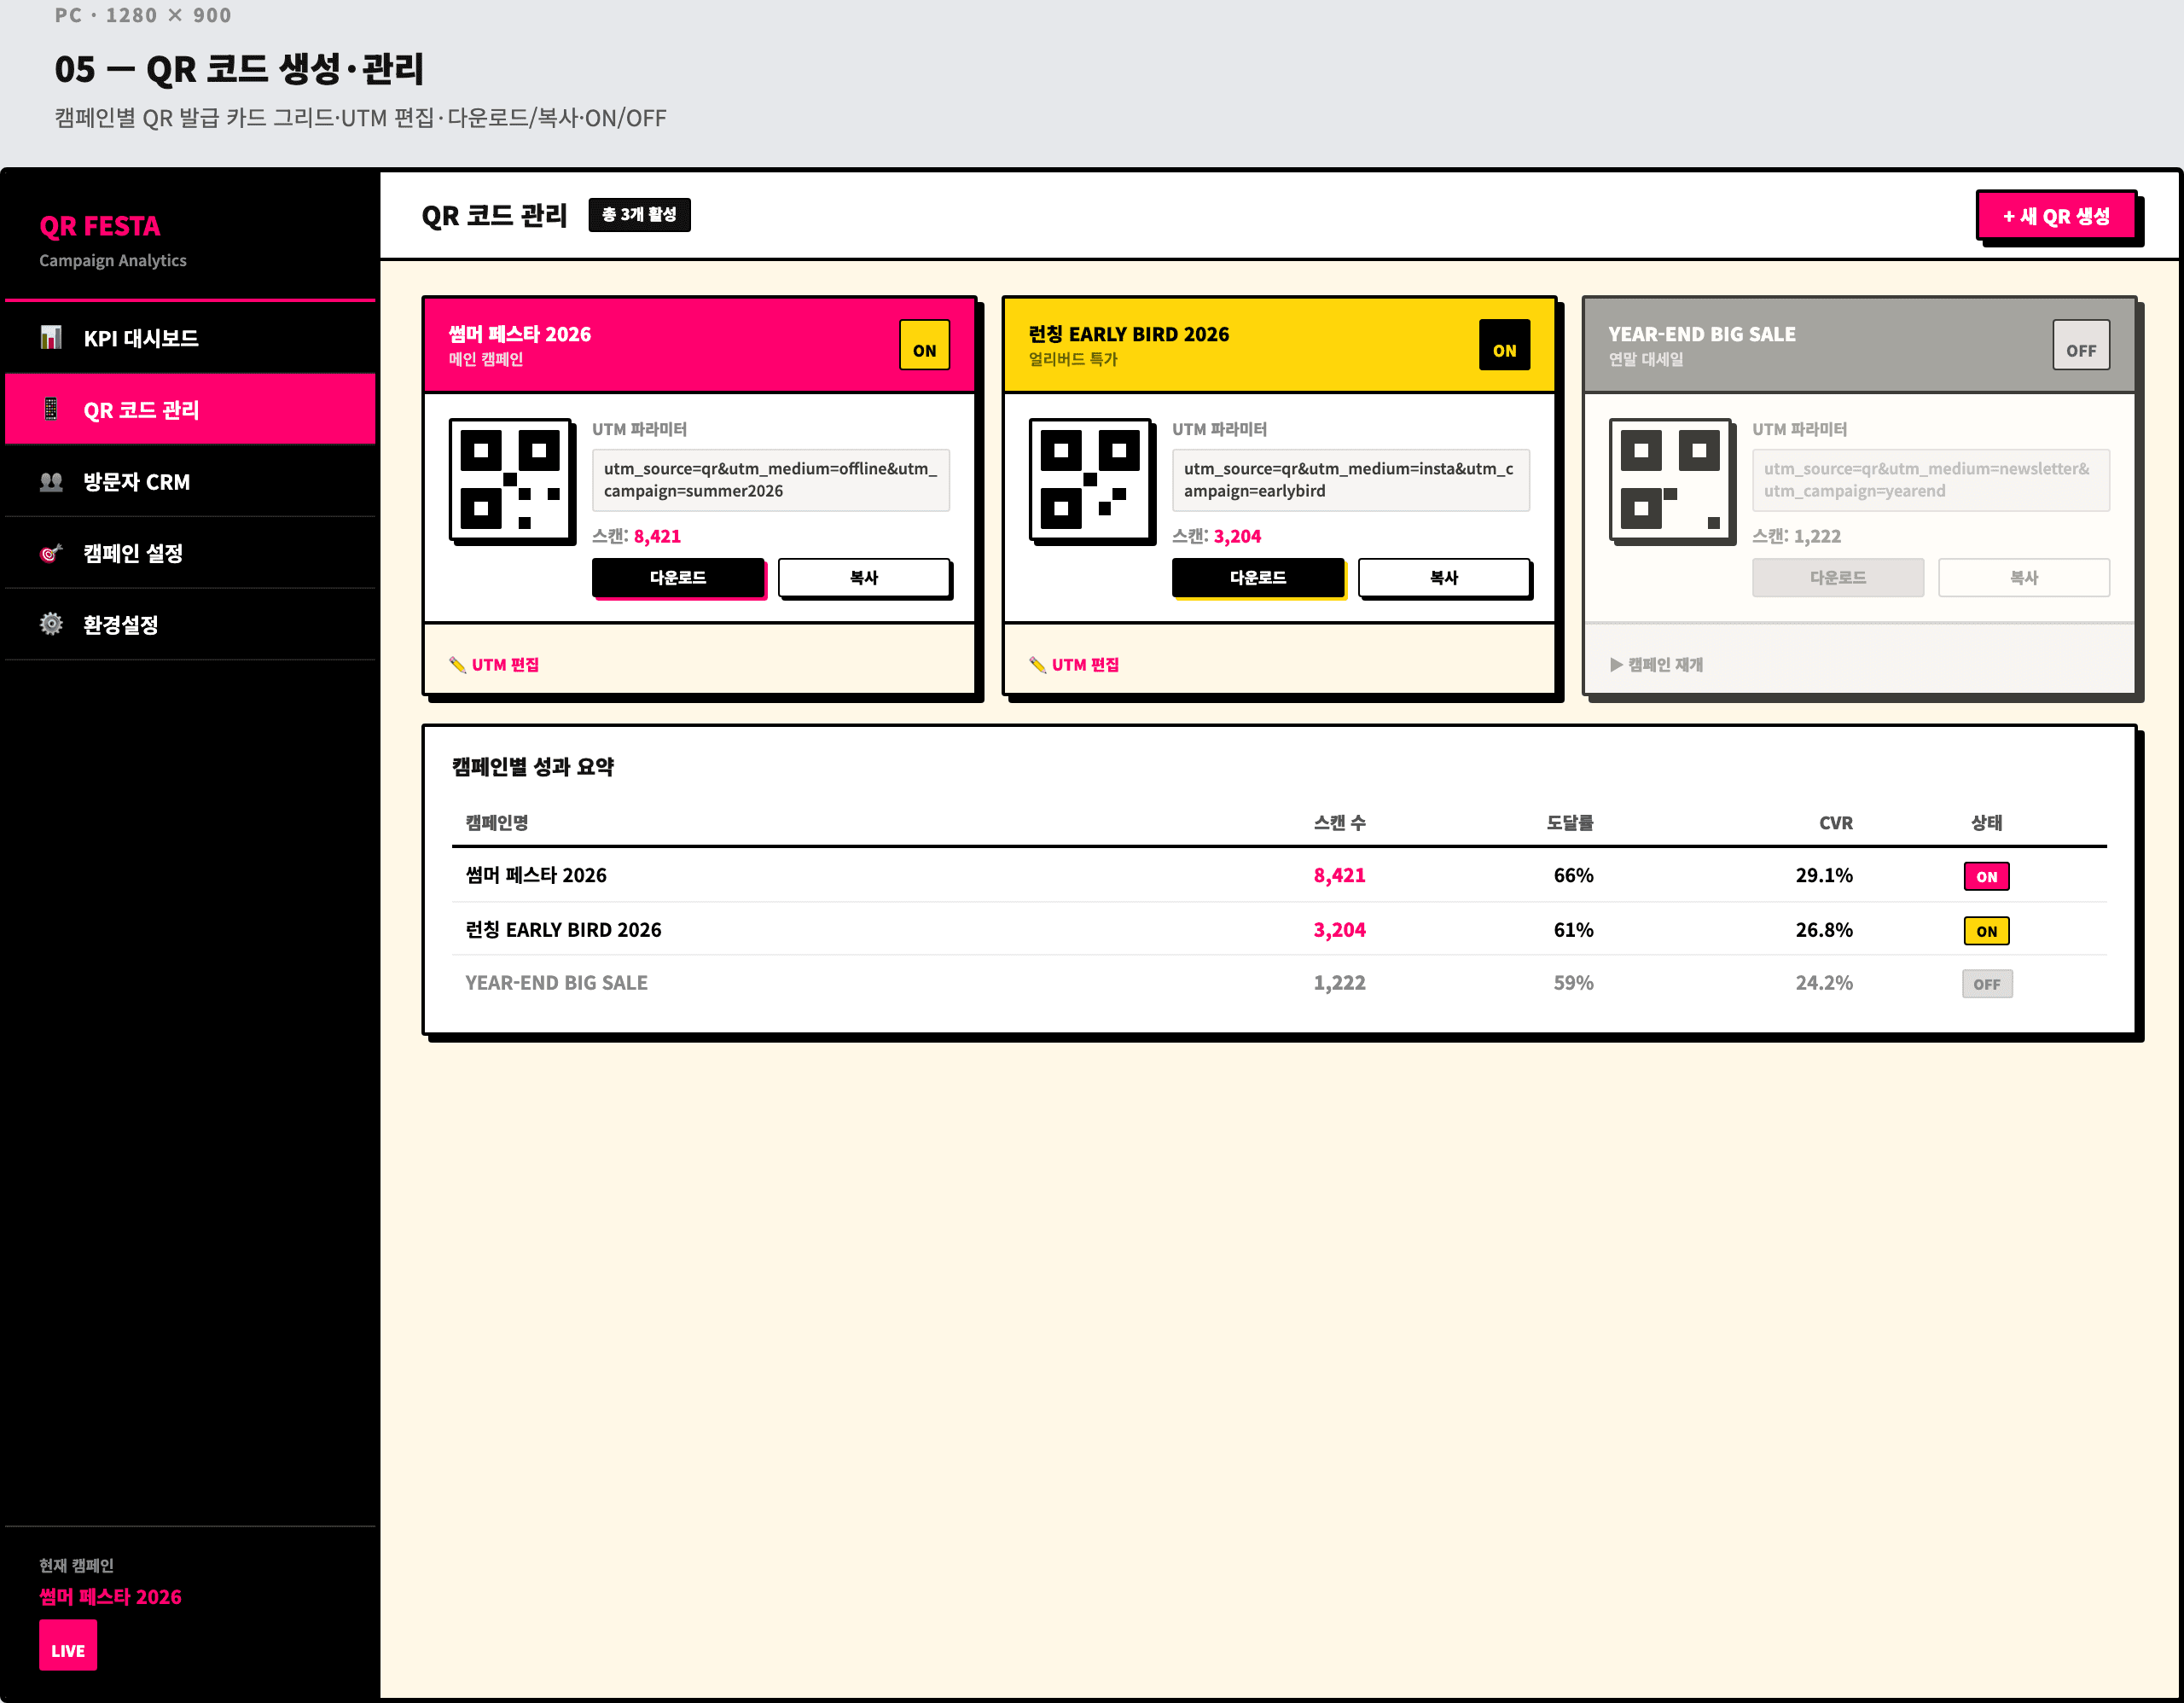Click 상태 column header
2184x1703 pixels.
tap(1987, 822)
